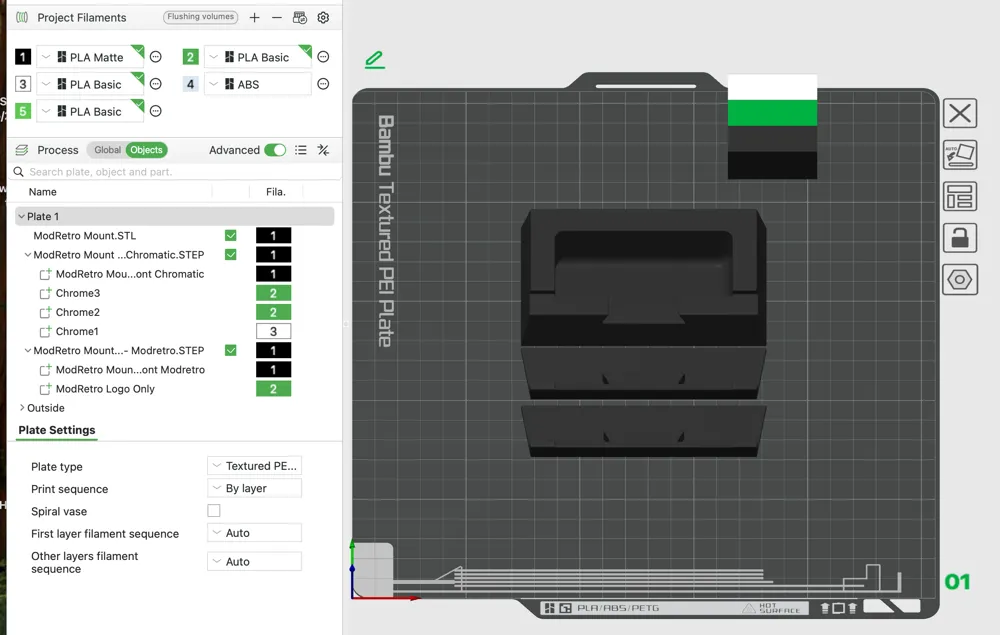
Task: Click filament 3 white color swatch
Action: coord(22,84)
